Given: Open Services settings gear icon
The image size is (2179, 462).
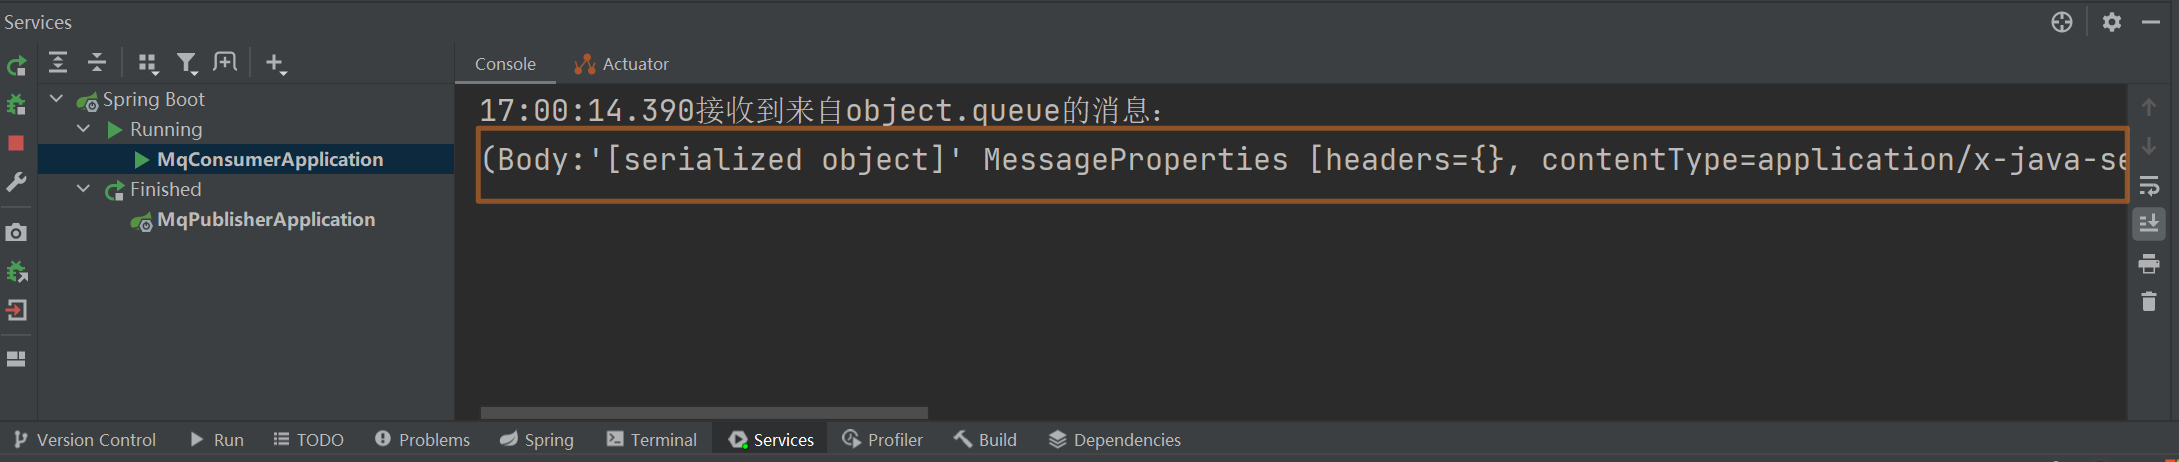Looking at the screenshot, I should tap(2111, 22).
